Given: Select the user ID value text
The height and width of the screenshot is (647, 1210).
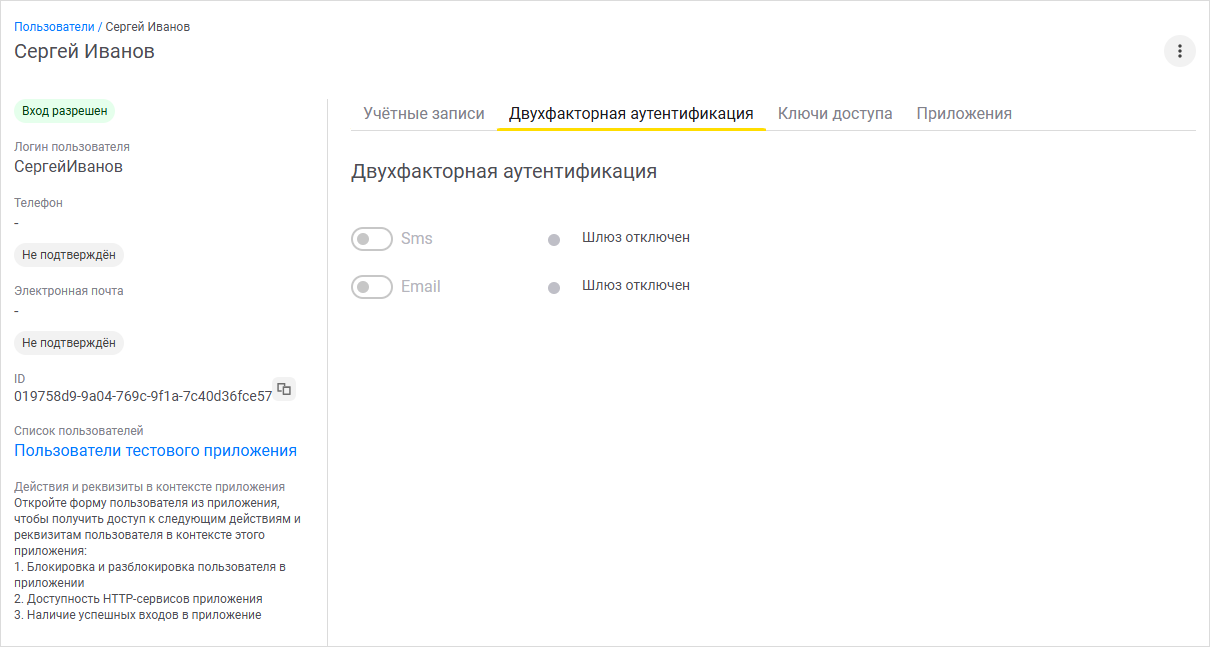Looking at the screenshot, I should point(140,396).
